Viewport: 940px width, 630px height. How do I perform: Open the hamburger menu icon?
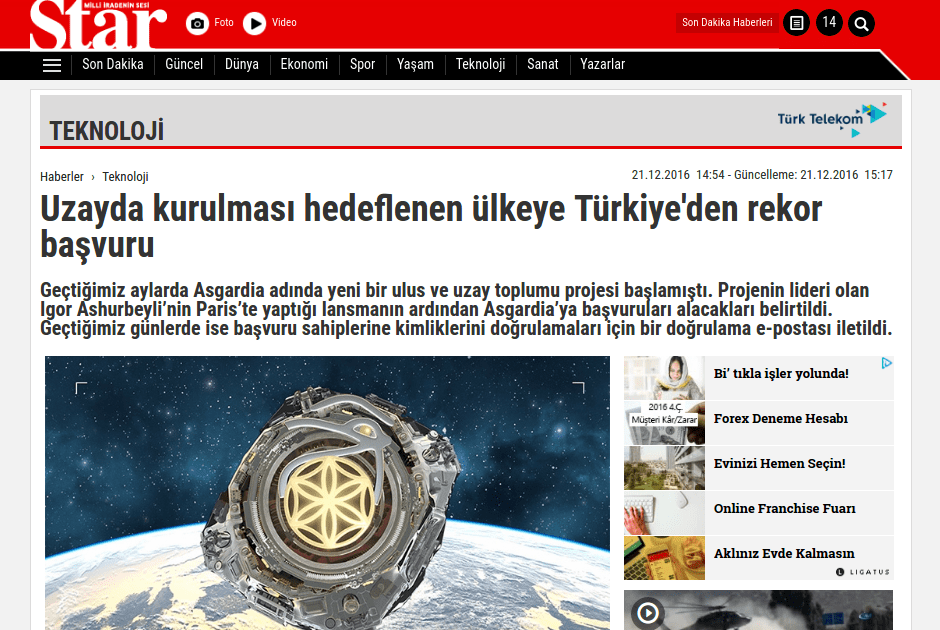pyautogui.click(x=52, y=65)
